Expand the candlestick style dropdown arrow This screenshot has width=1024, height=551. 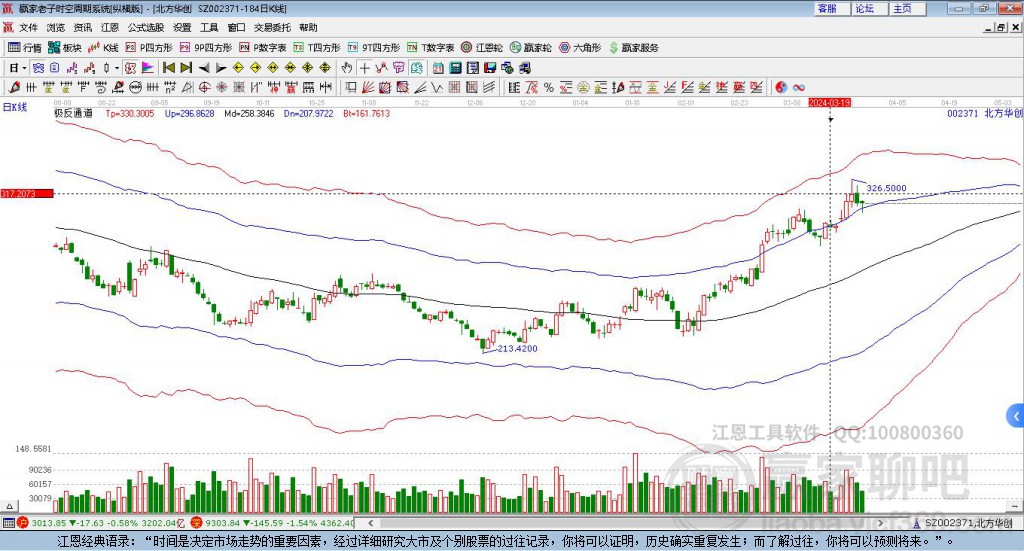pyautogui.click(x=117, y=68)
